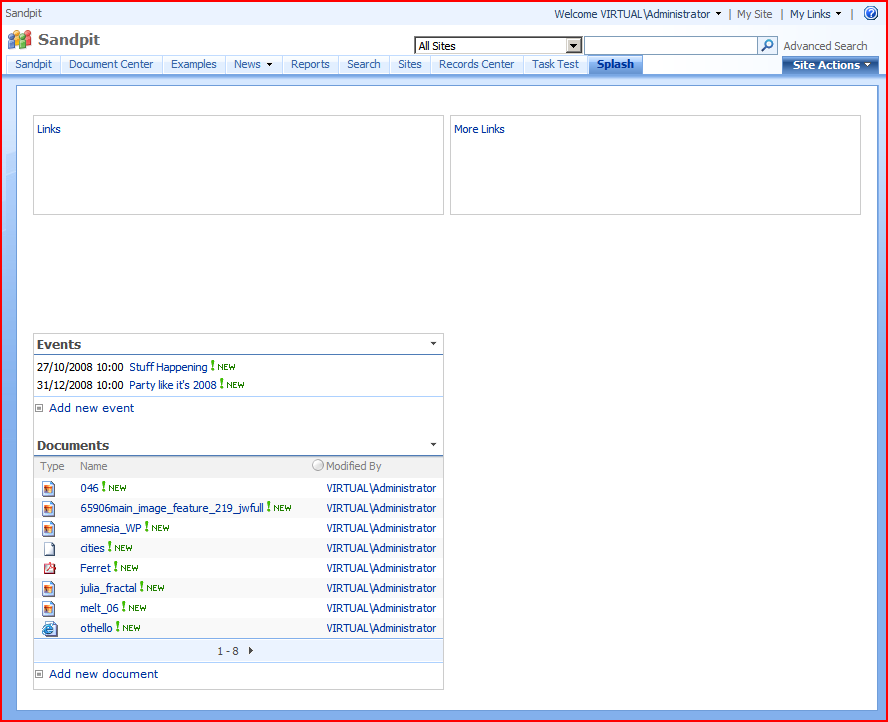Open the Documents web part menu arrow
The height and width of the screenshot is (722, 888).
pyautogui.click(x=433, y=445)
